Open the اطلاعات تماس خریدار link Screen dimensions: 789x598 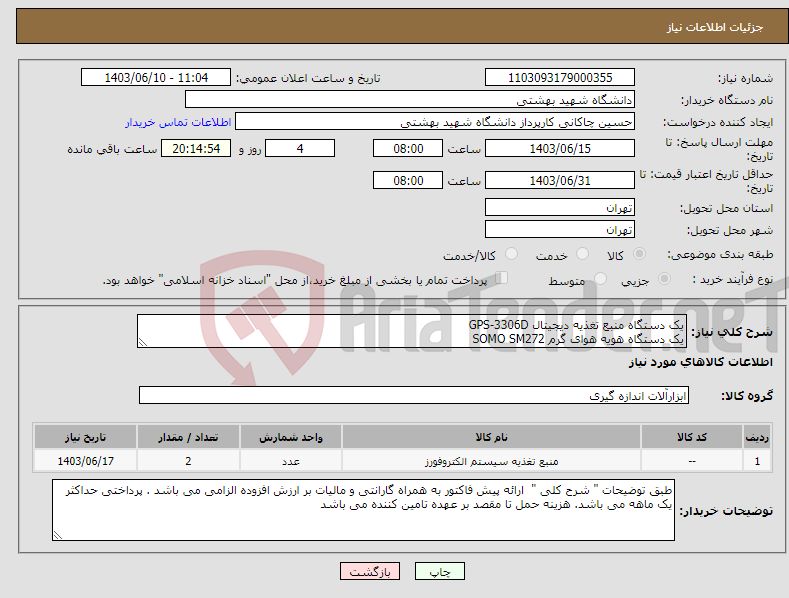click(x=178, y=122)
